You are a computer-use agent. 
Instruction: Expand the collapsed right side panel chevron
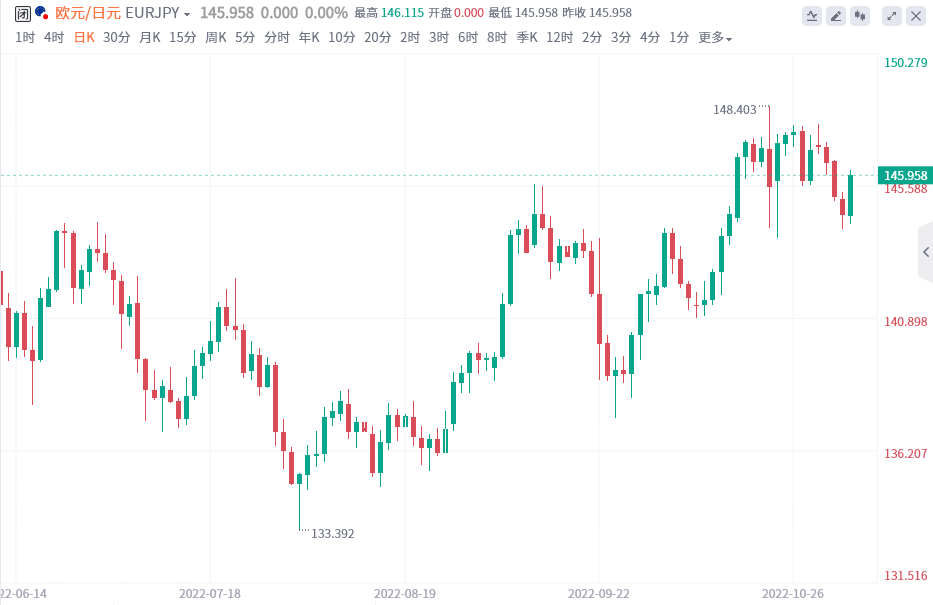click(x=925, y=252)
